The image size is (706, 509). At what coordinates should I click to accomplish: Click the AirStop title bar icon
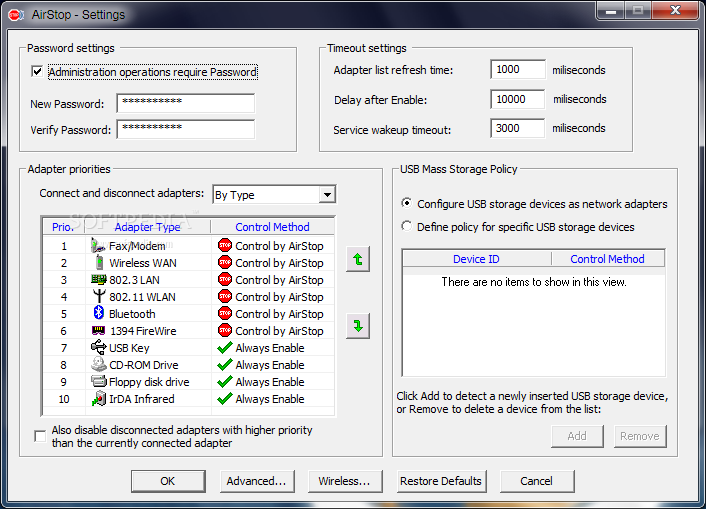pyautogui.click(x=16, y=15)
